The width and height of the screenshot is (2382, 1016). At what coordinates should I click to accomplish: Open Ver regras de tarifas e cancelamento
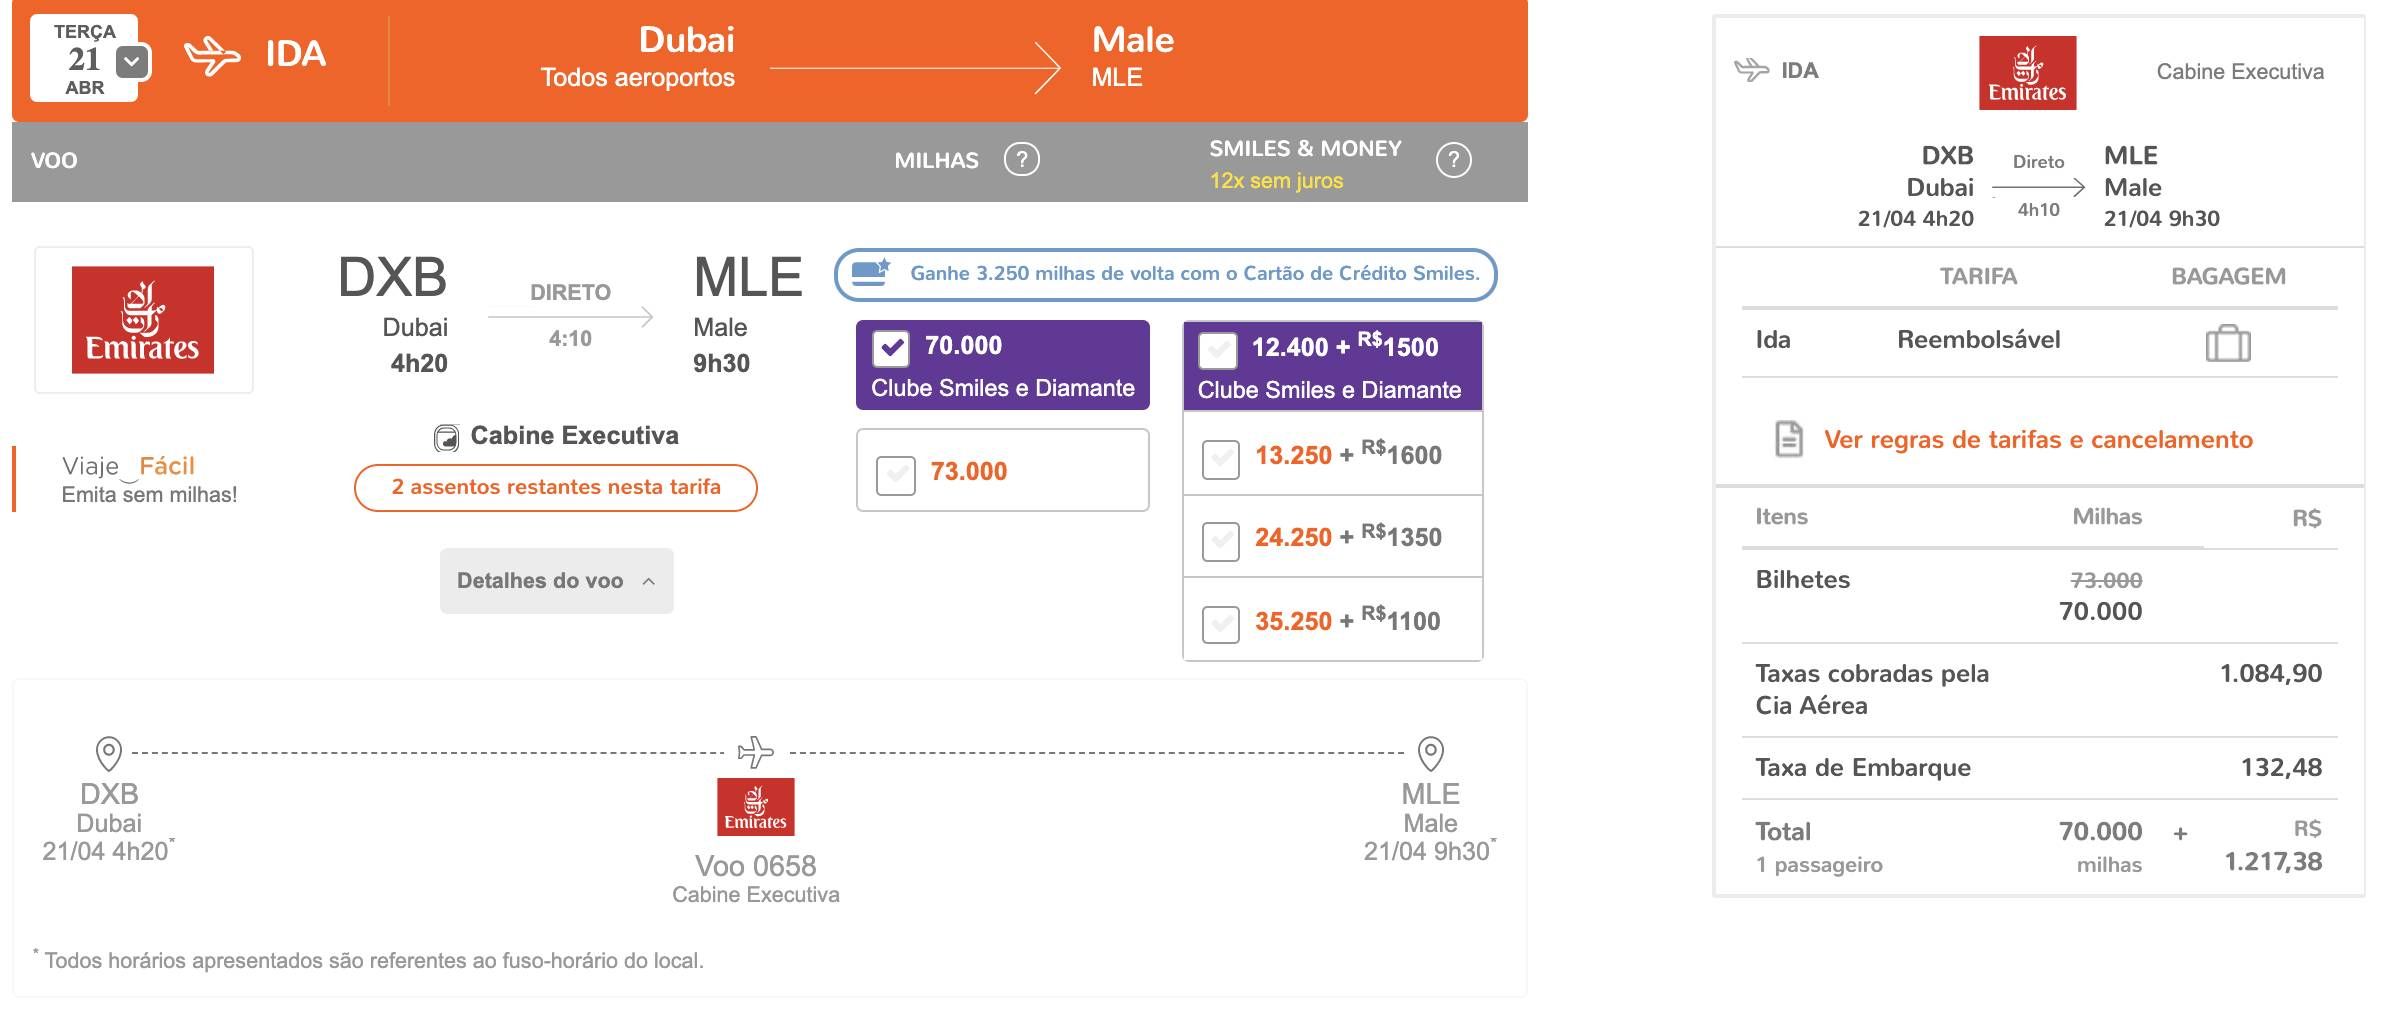tap(2038, 439)
